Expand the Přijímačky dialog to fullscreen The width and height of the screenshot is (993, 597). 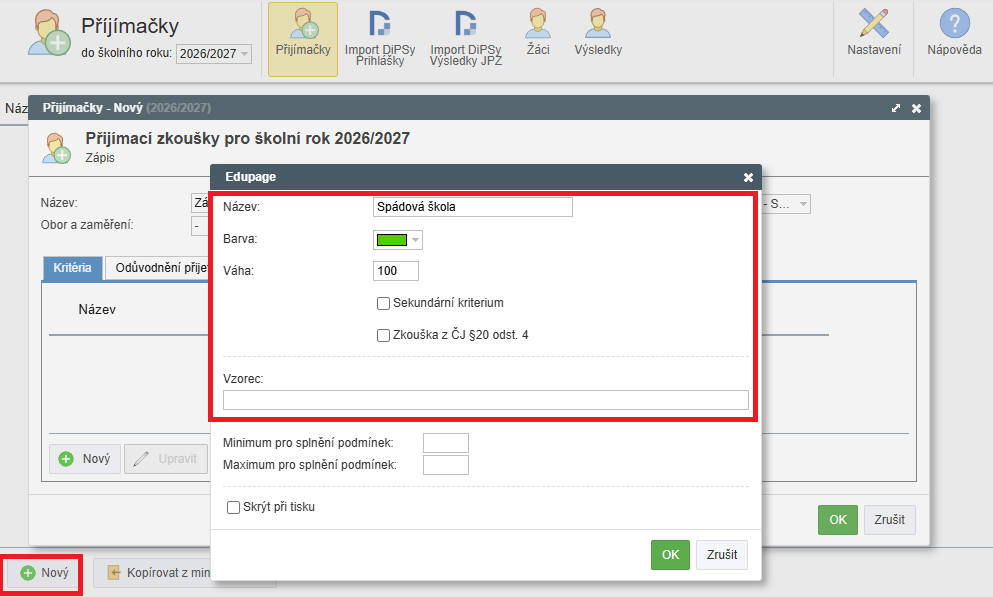click(896, 108)
